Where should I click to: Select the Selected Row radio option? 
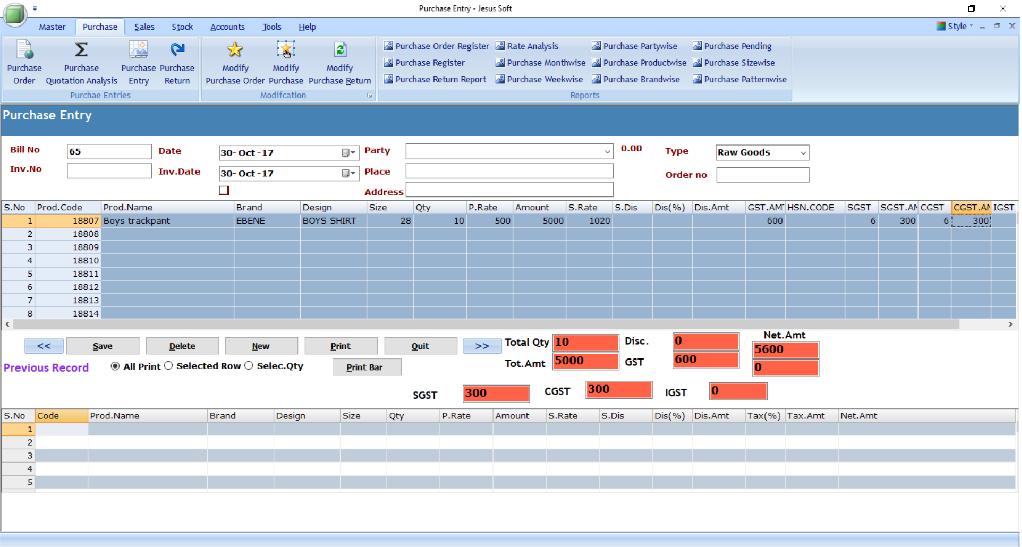168,366
